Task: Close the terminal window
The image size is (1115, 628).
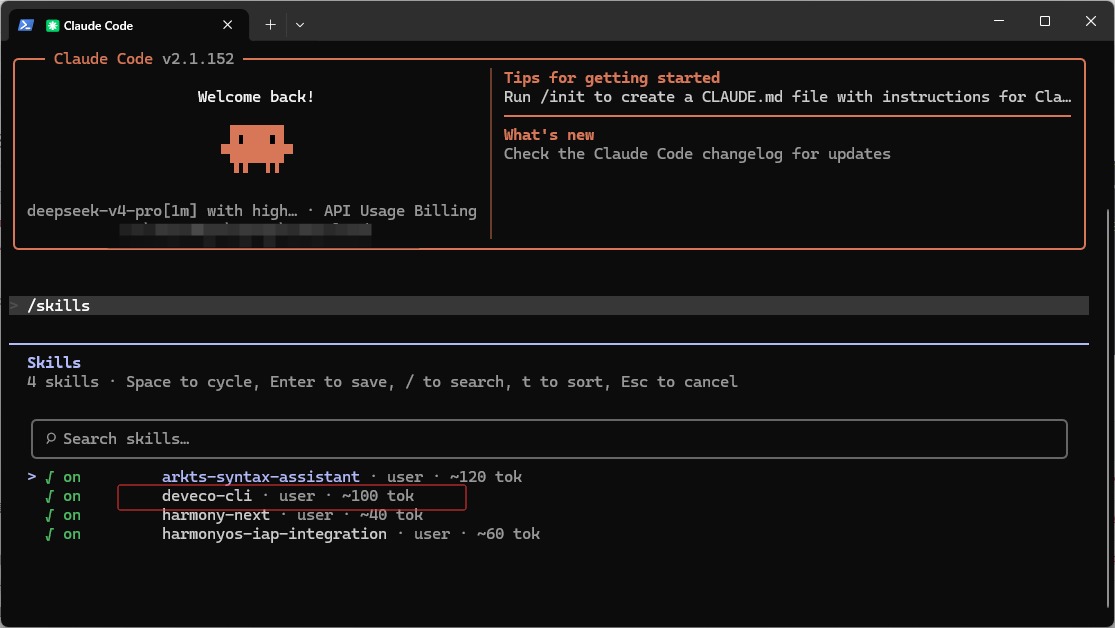Action: click(1090, 21)
